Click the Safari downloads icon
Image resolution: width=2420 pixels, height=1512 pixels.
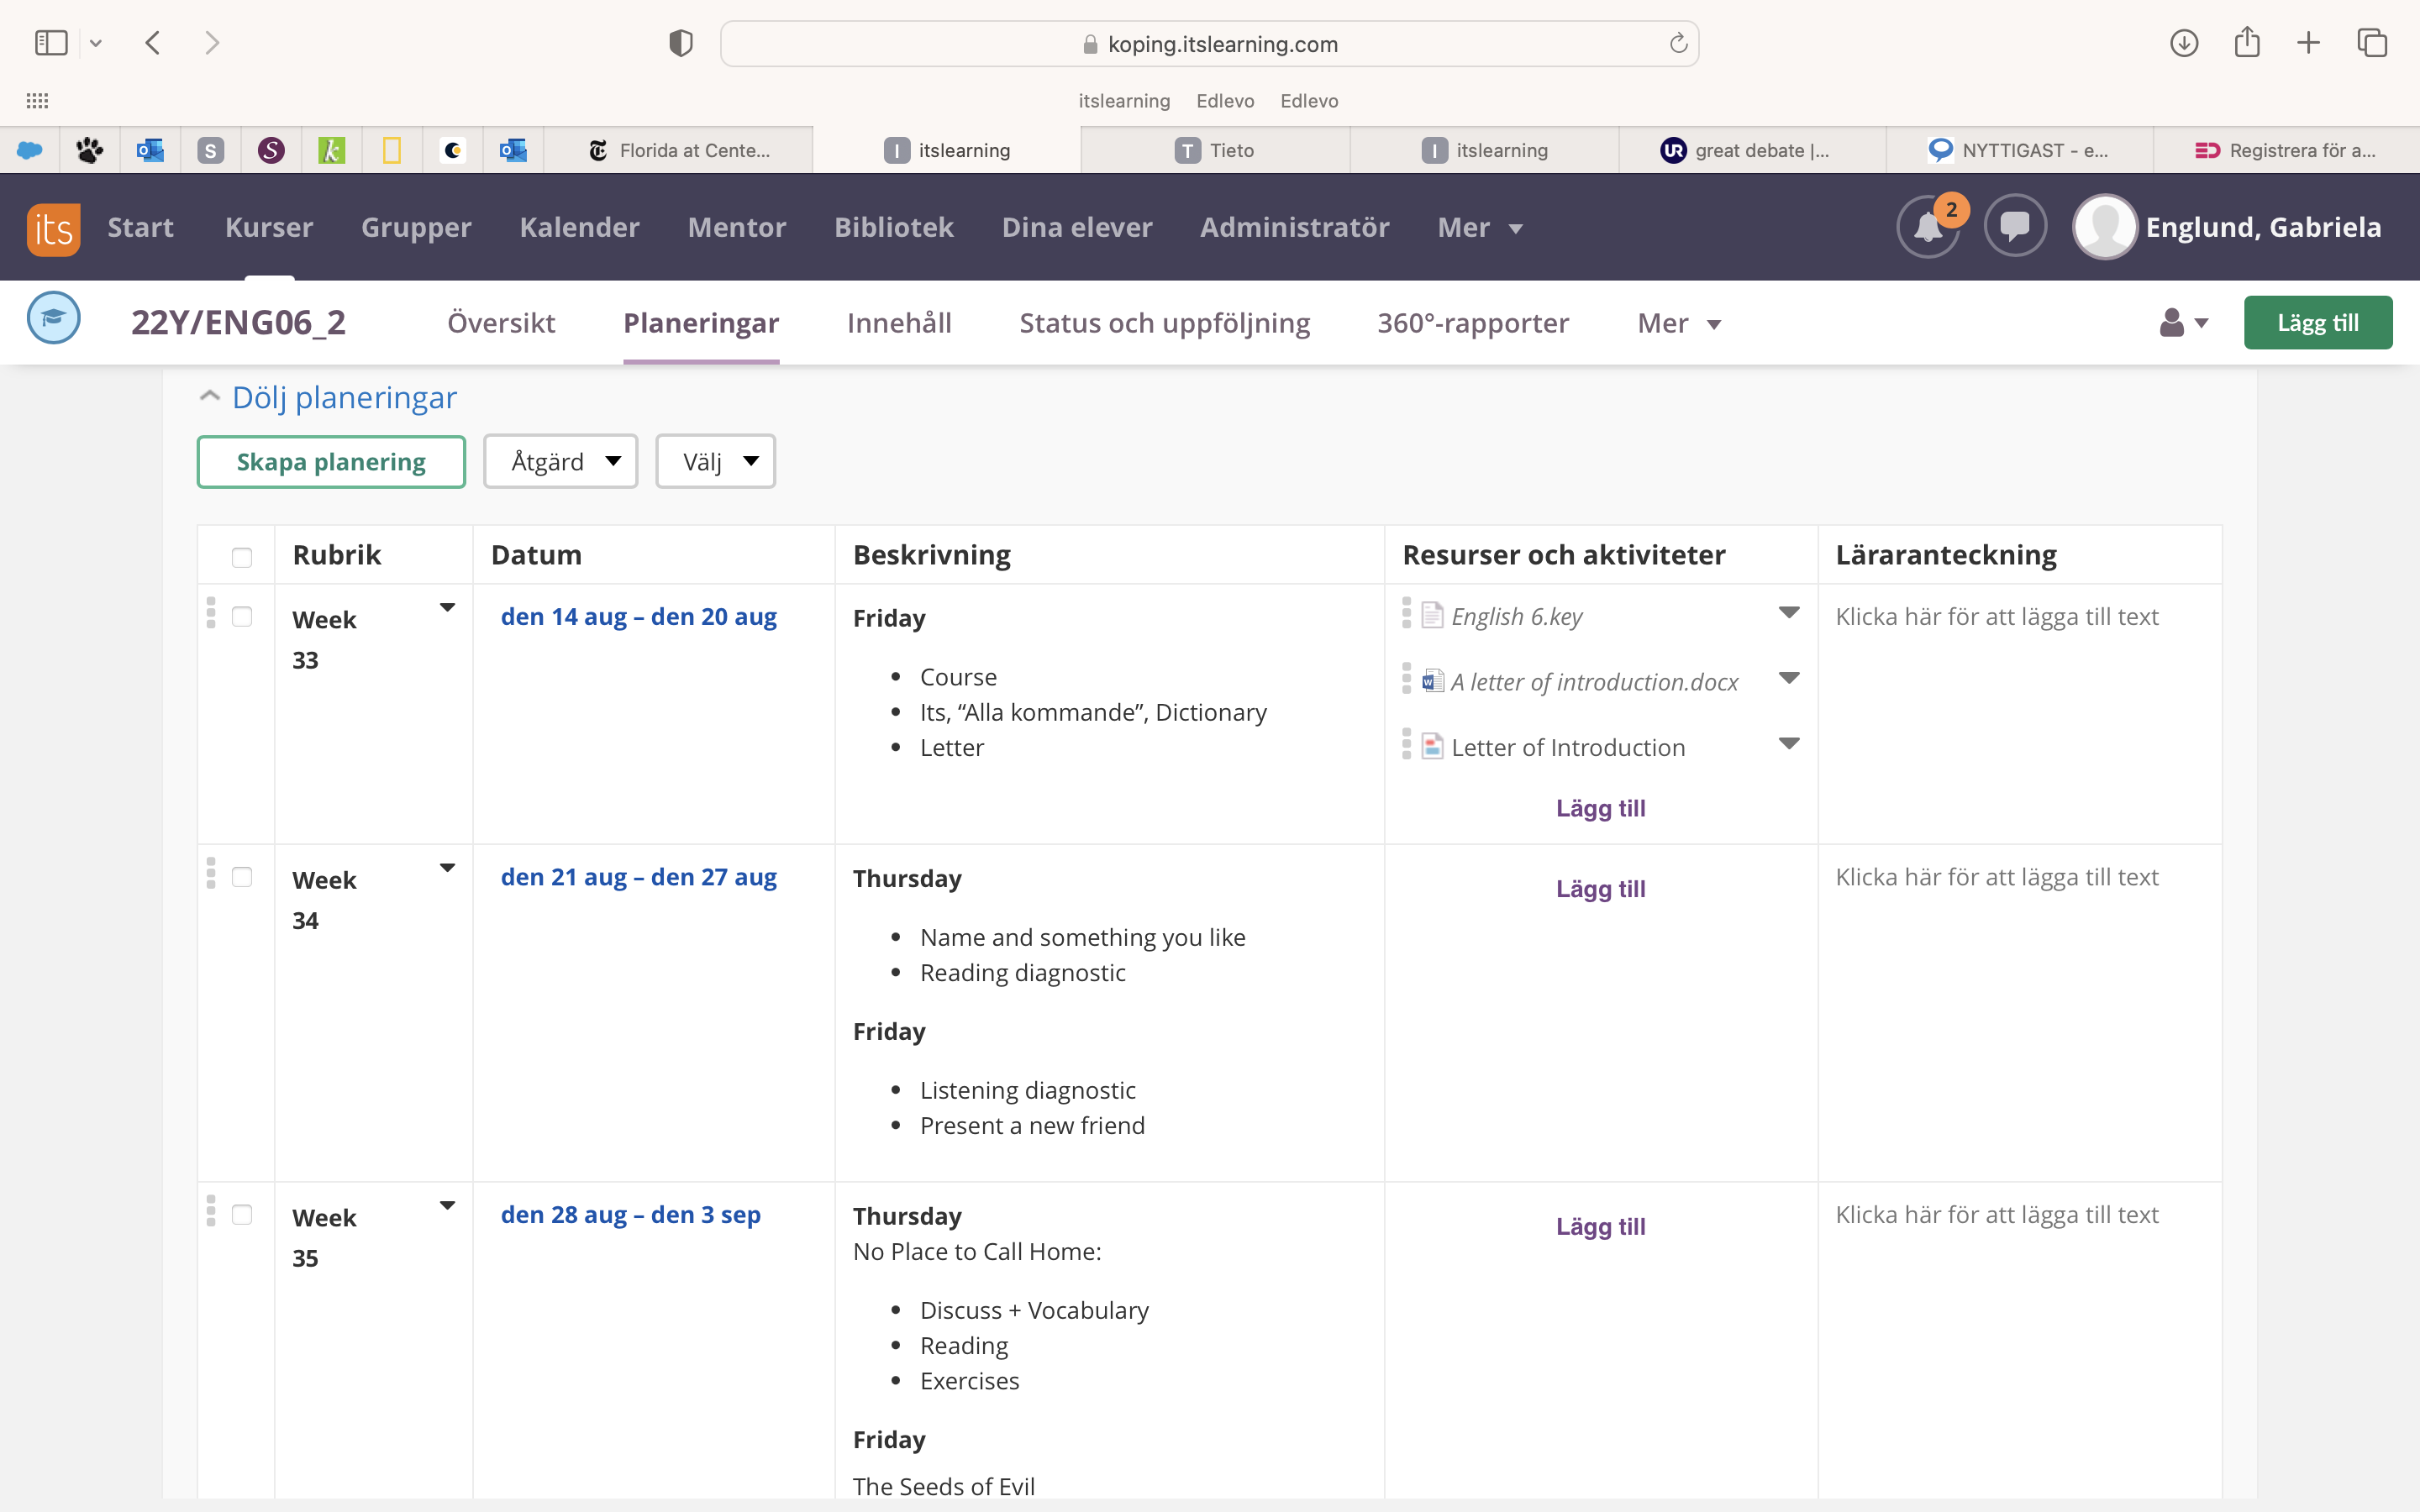(2183, 43)
